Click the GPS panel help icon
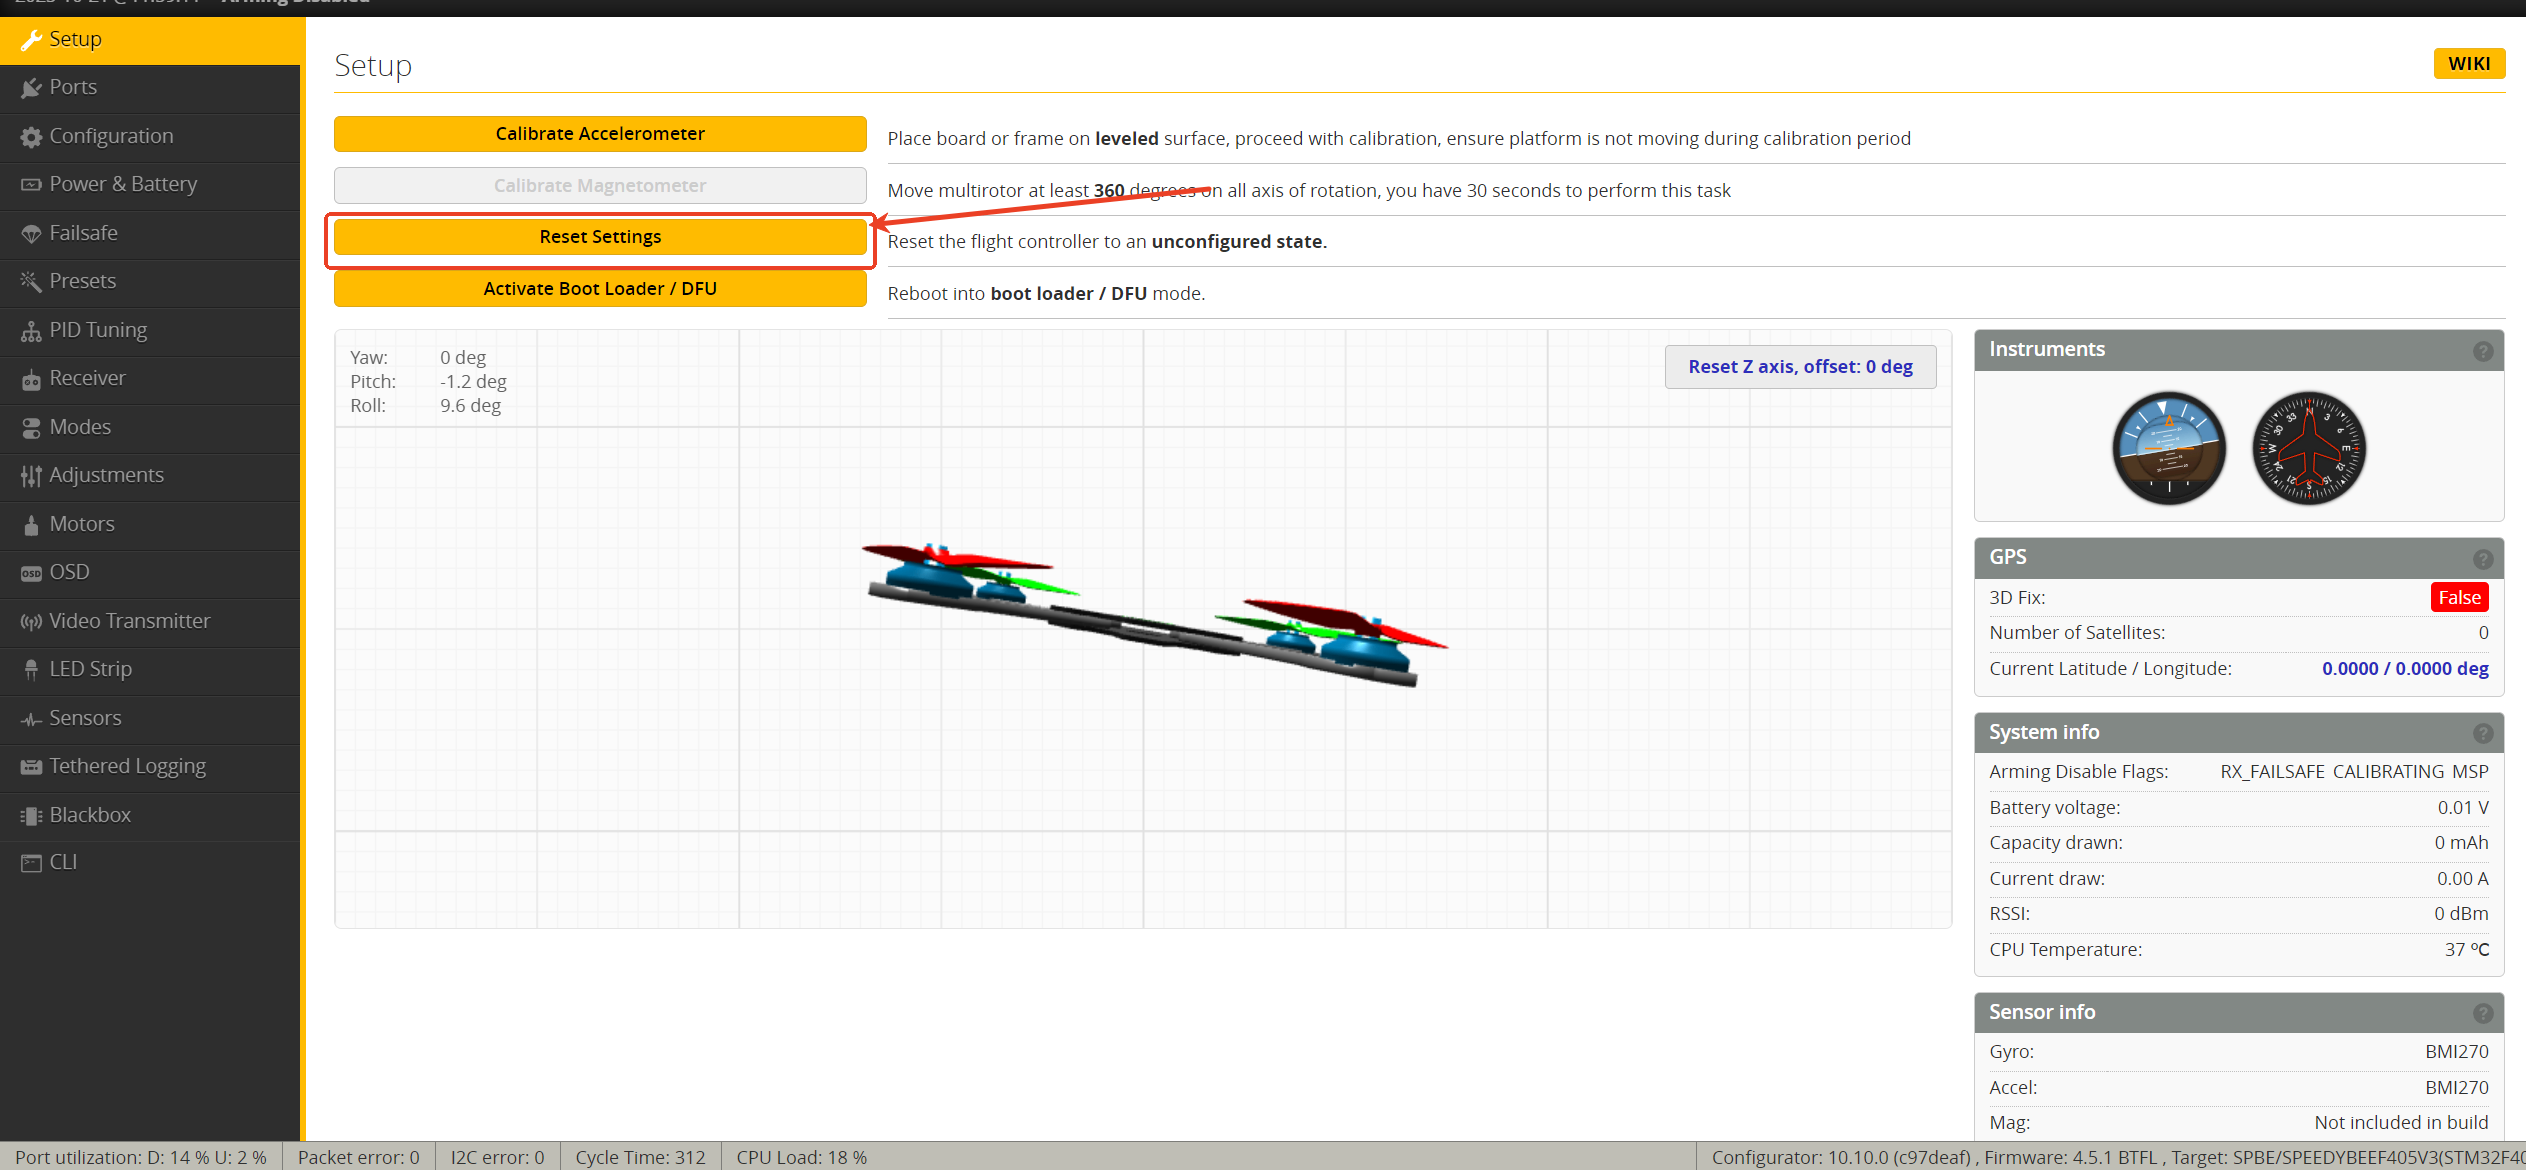This screenshot has height=1170, width=2526. click(x=2482, y=559)
